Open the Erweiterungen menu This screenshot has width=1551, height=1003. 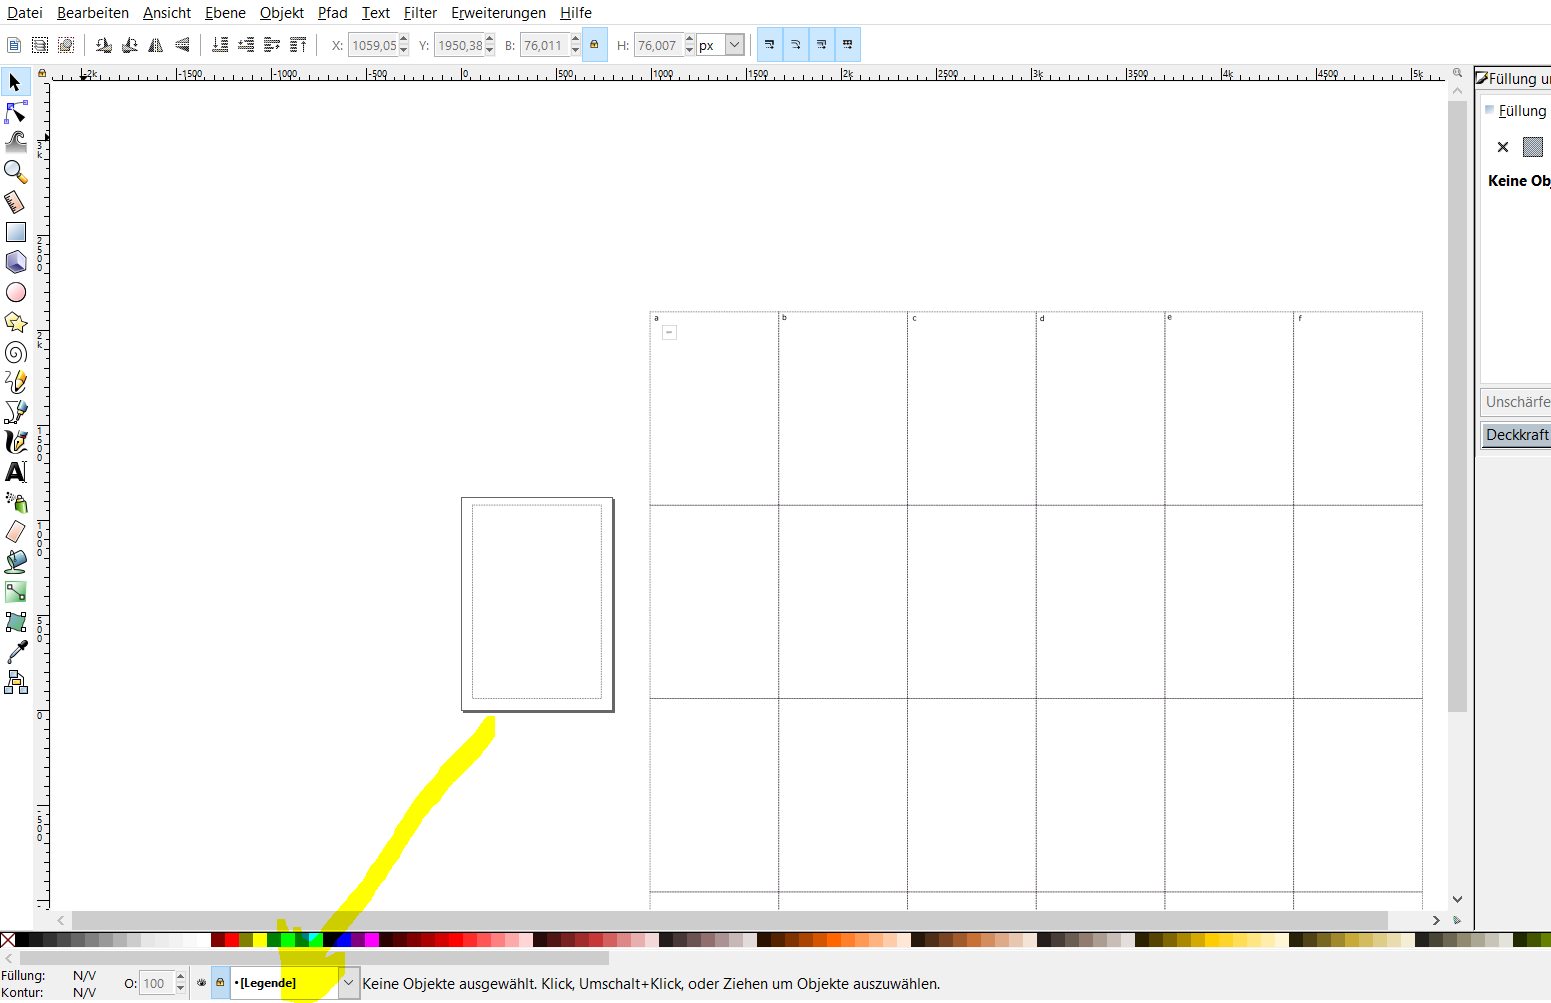pos(498,13)
